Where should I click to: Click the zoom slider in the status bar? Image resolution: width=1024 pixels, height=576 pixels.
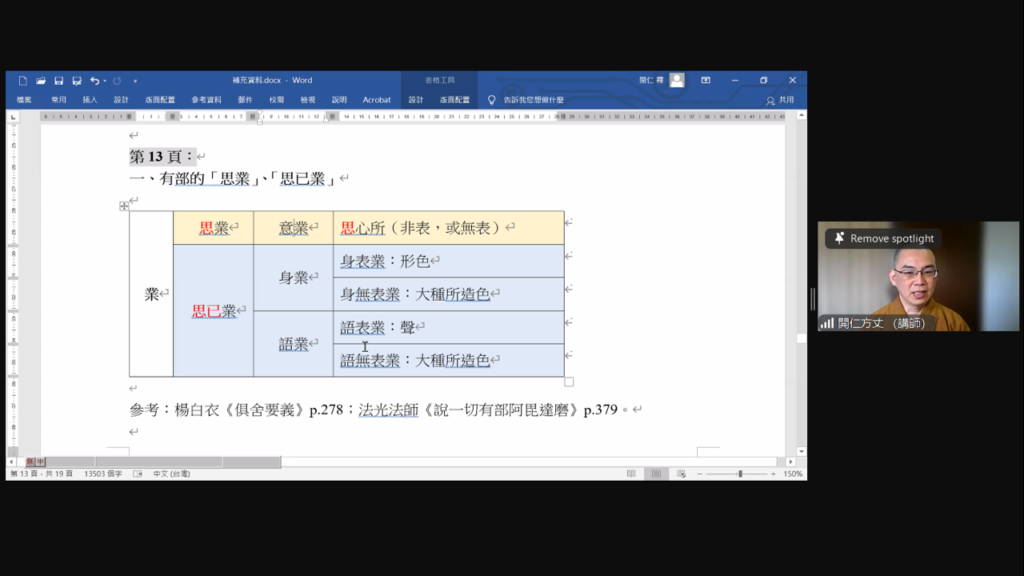click(x=740, y=474)
